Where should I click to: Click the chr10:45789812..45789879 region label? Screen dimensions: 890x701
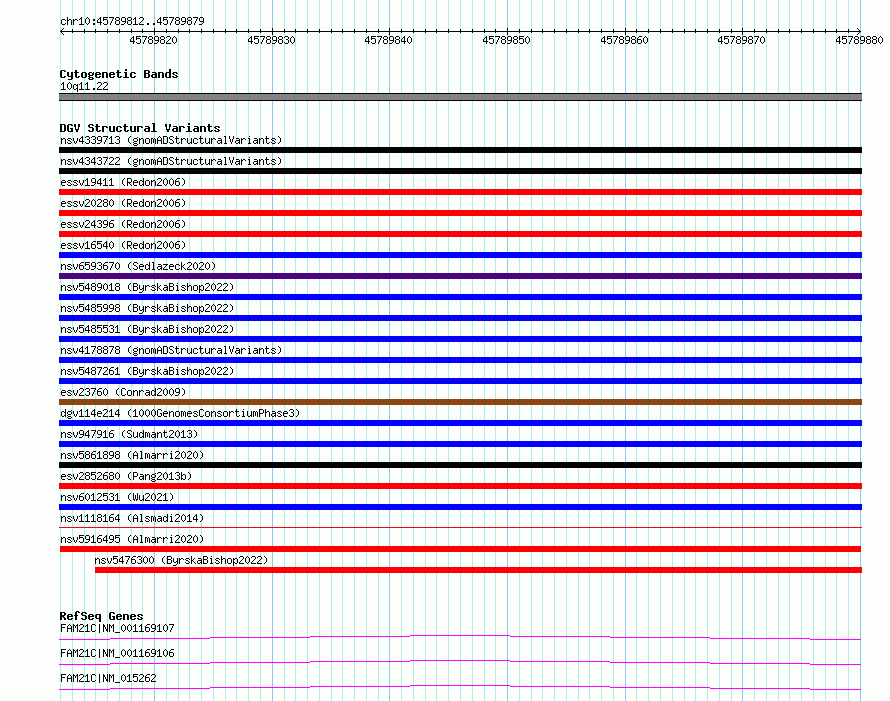pos(132,21)
